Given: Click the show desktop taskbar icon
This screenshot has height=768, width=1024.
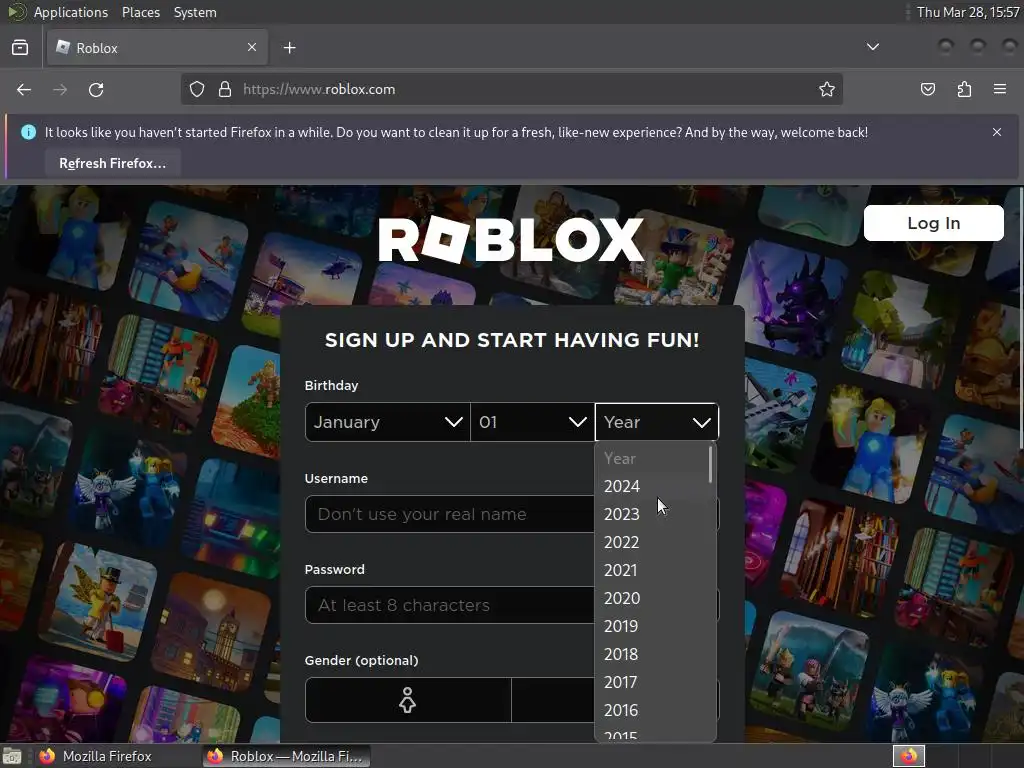Looking at the screenshot, I should (12, 756).
